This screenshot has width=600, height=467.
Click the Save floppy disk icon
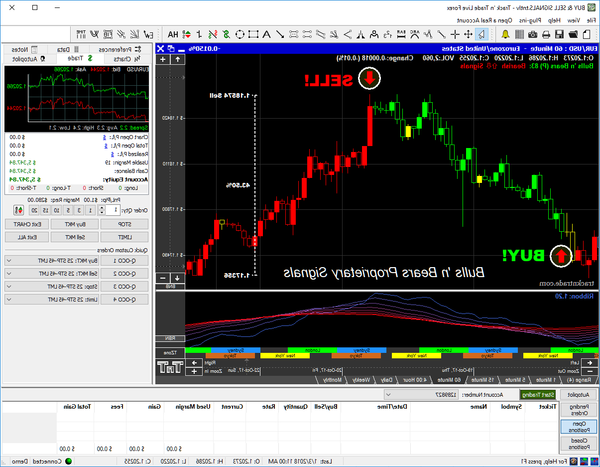pyautogui.click(x=560, y=35)
